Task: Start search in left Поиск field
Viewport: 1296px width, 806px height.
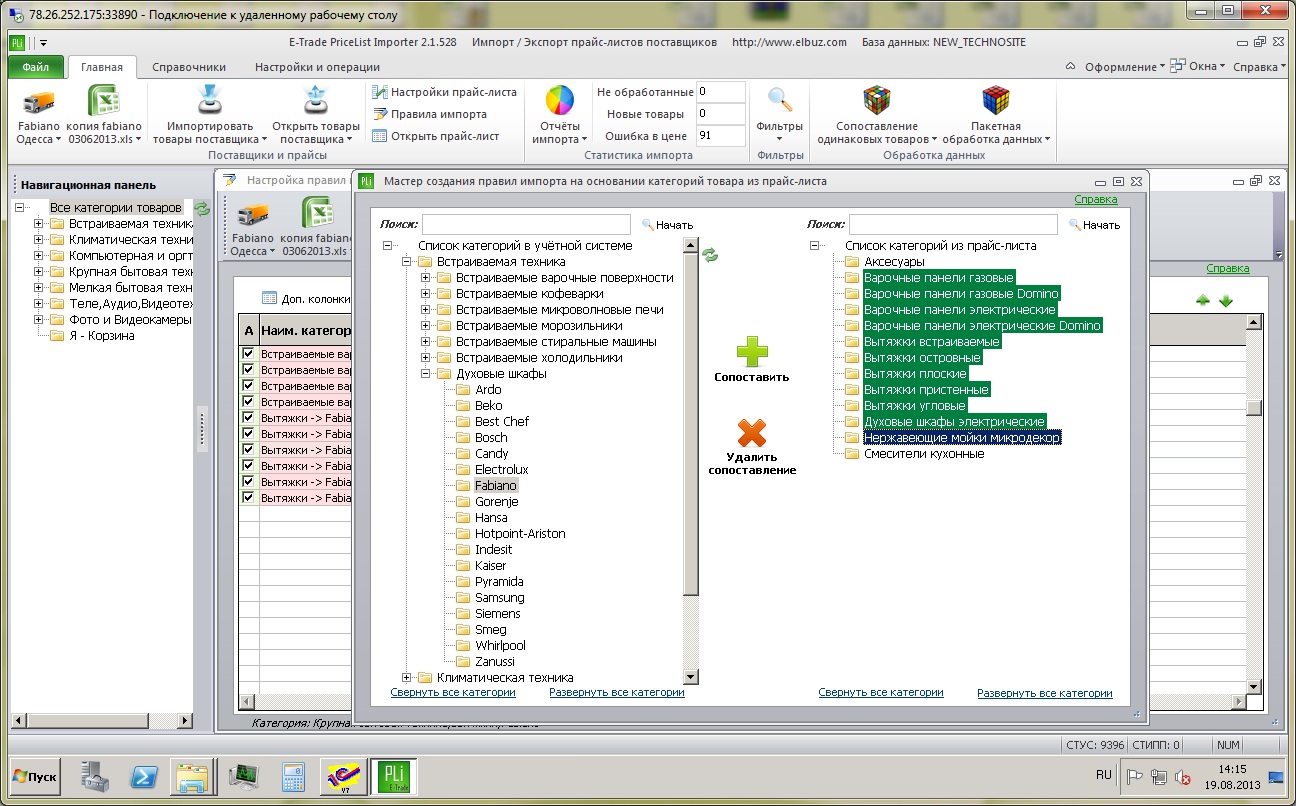Action: point(667,225)
